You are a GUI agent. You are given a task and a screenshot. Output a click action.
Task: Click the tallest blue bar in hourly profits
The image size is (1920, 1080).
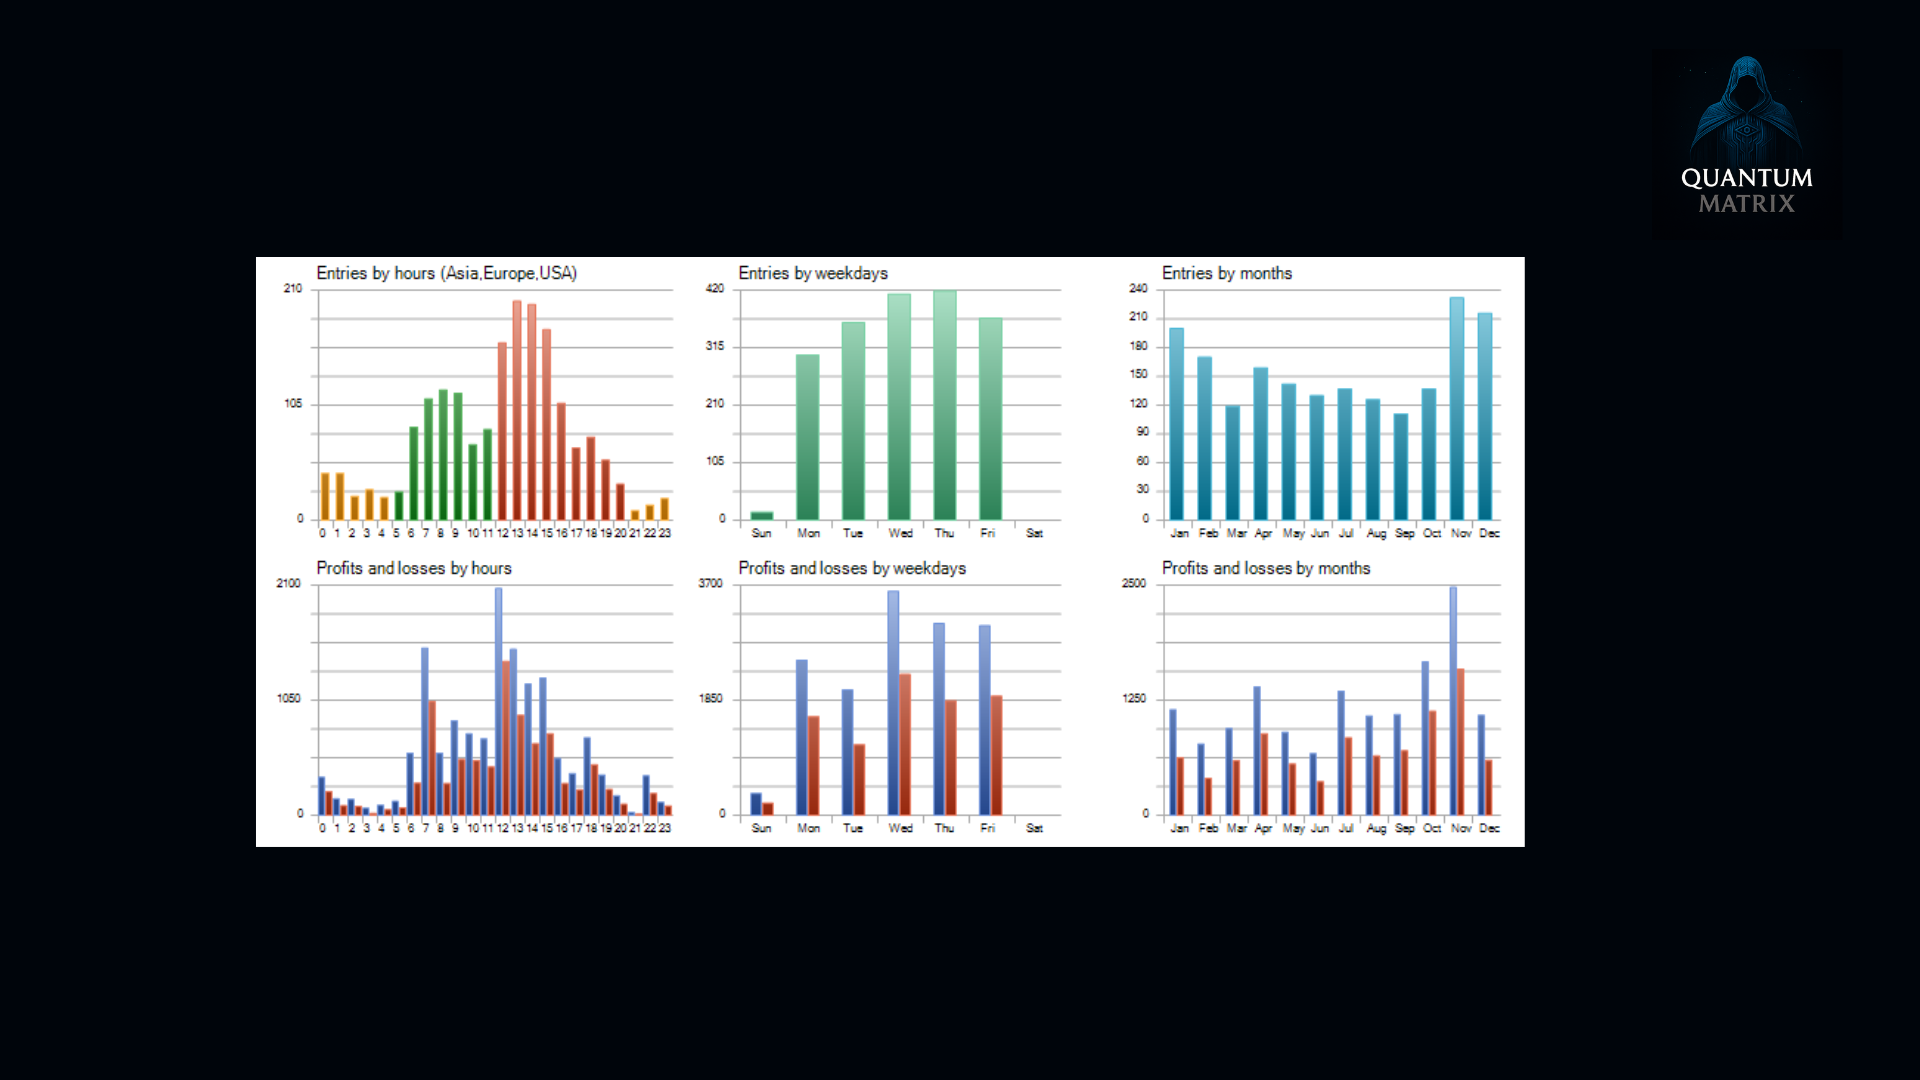point(498,700)
